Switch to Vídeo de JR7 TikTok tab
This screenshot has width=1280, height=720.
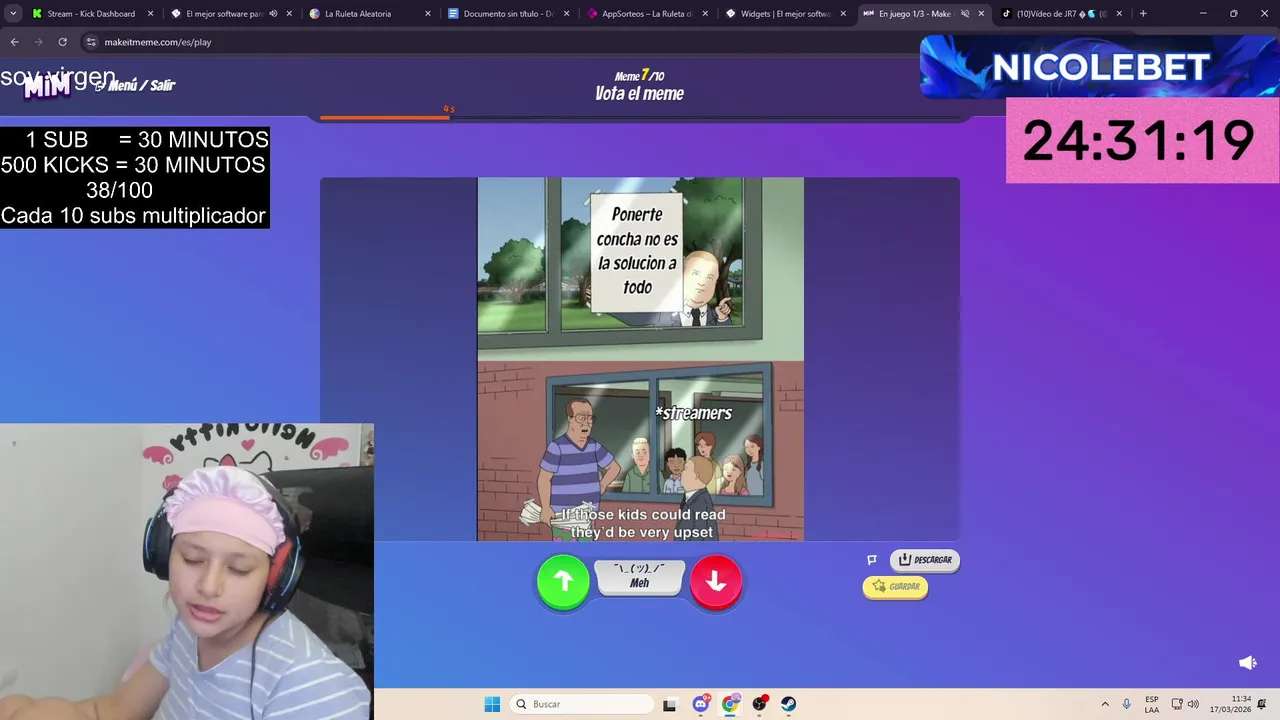(x=1060, y=14)
